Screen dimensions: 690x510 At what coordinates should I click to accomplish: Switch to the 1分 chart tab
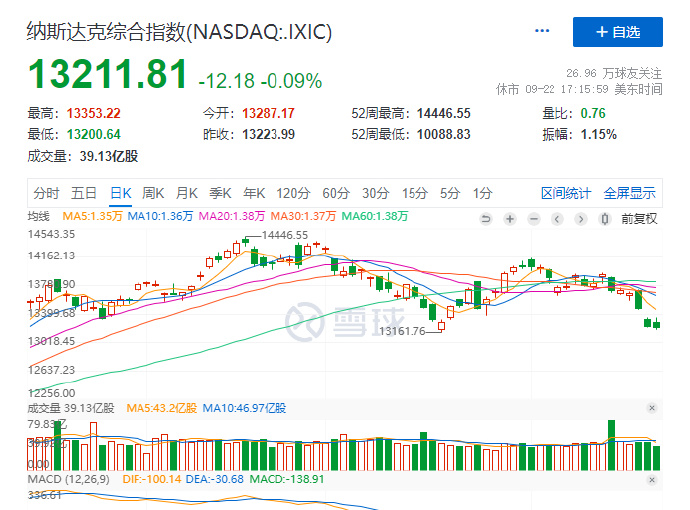pos(482,193)
